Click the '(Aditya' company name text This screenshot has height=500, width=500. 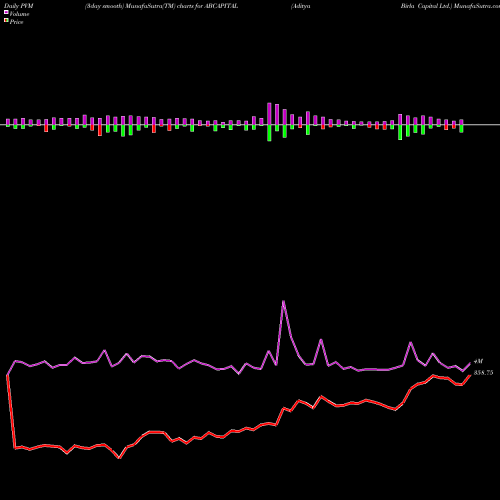tap(300, 6)
